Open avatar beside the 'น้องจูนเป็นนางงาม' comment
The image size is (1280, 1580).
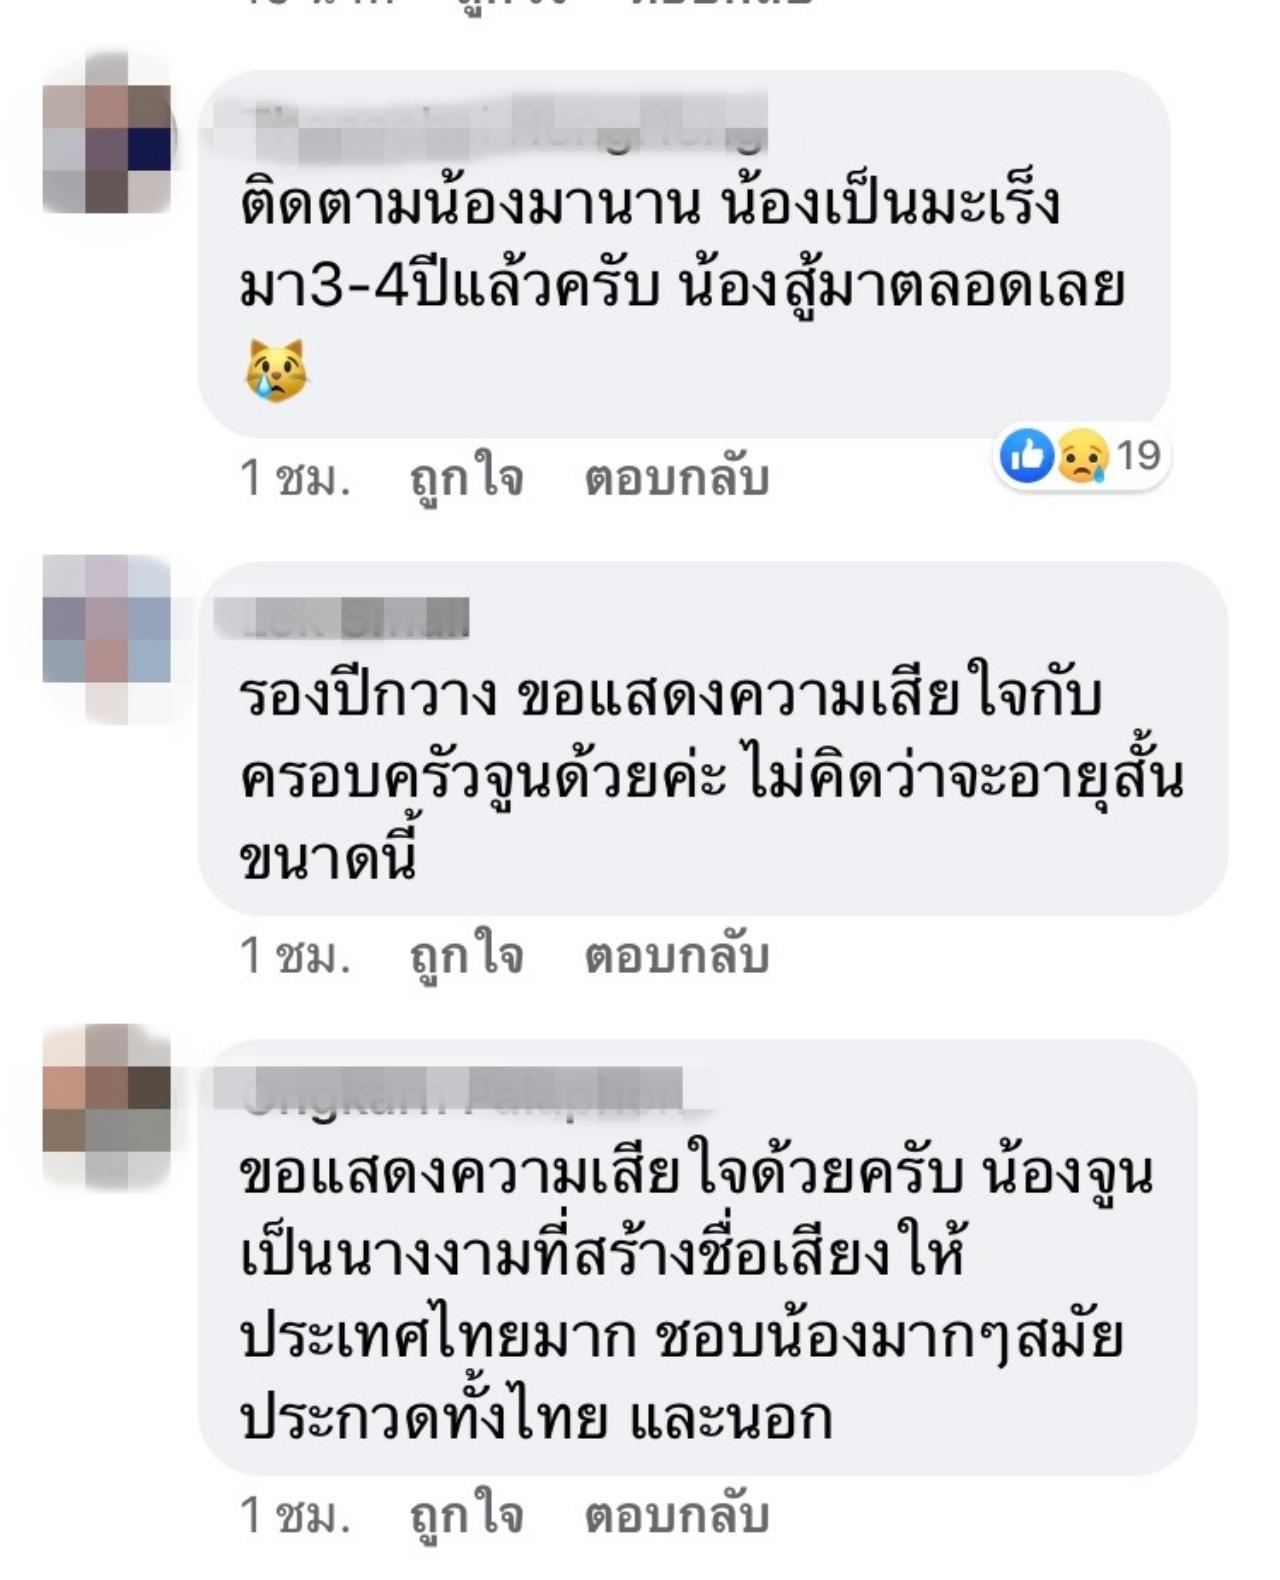click(x=107, y=1106)
